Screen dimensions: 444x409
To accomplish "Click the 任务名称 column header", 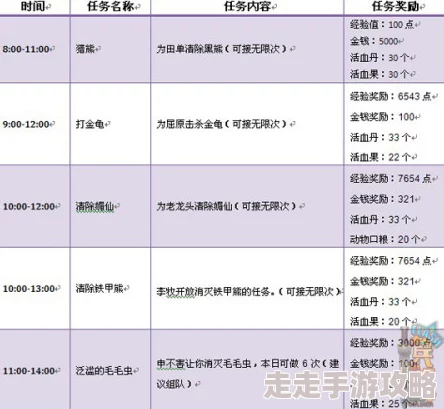I will pos(111,6).
